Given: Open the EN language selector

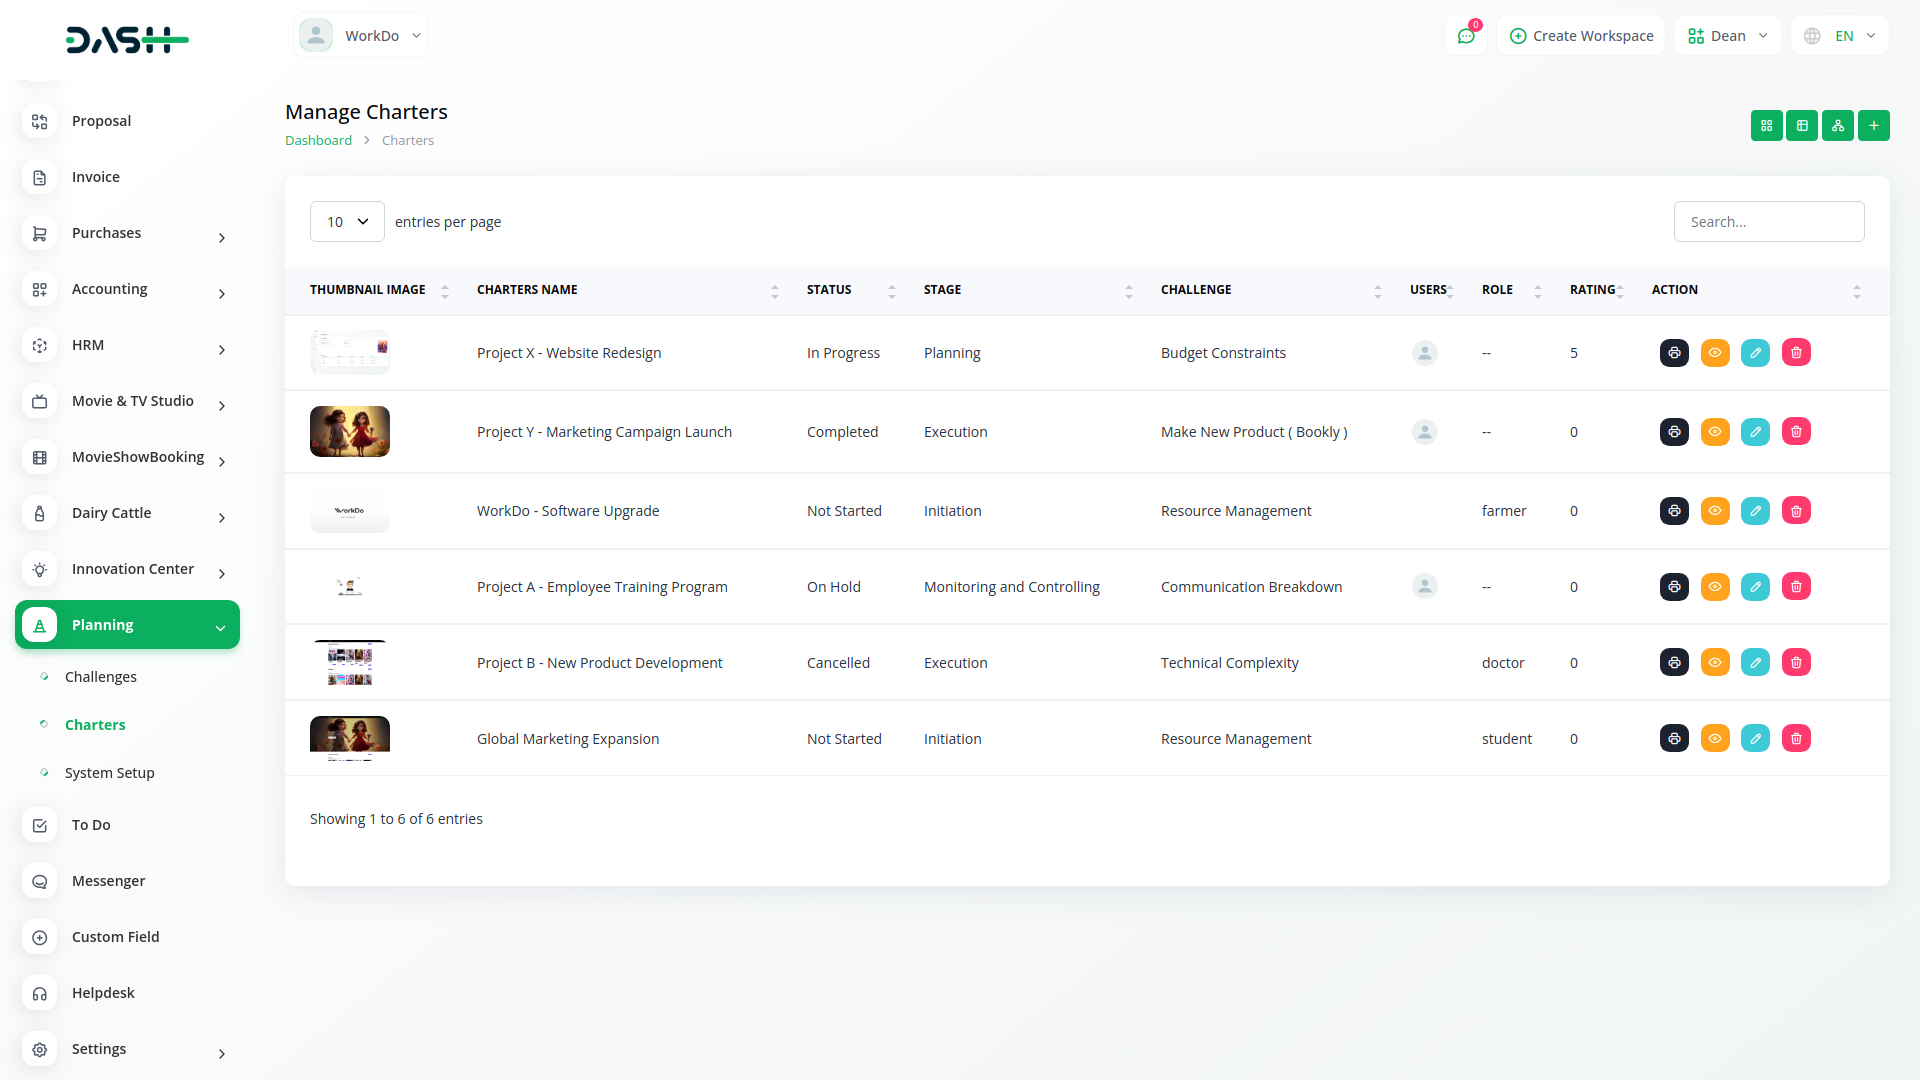Looking at the screenshot, I should pyautogui.click(x=1840, y=36).
